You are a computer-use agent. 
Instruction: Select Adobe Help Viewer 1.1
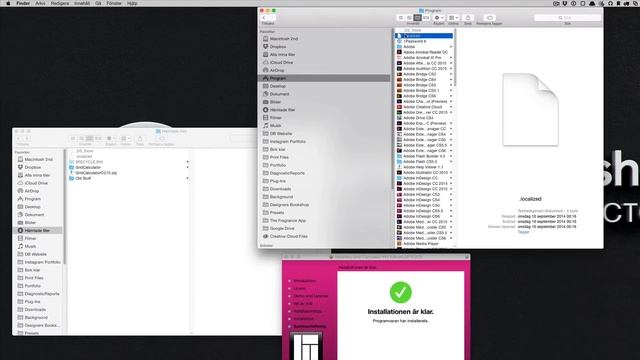coord(423,167)
